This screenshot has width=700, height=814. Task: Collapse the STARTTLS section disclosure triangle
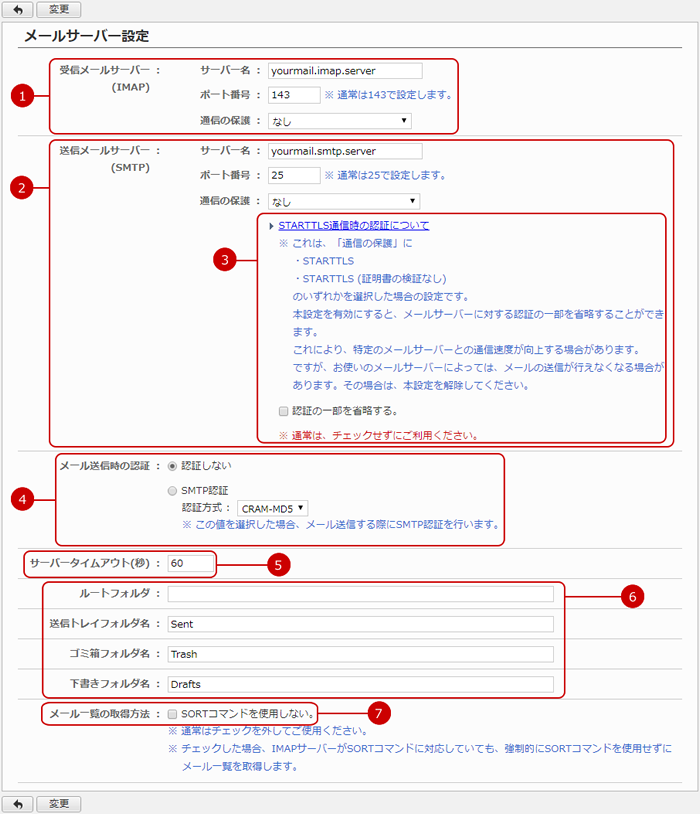pos(271,226)
